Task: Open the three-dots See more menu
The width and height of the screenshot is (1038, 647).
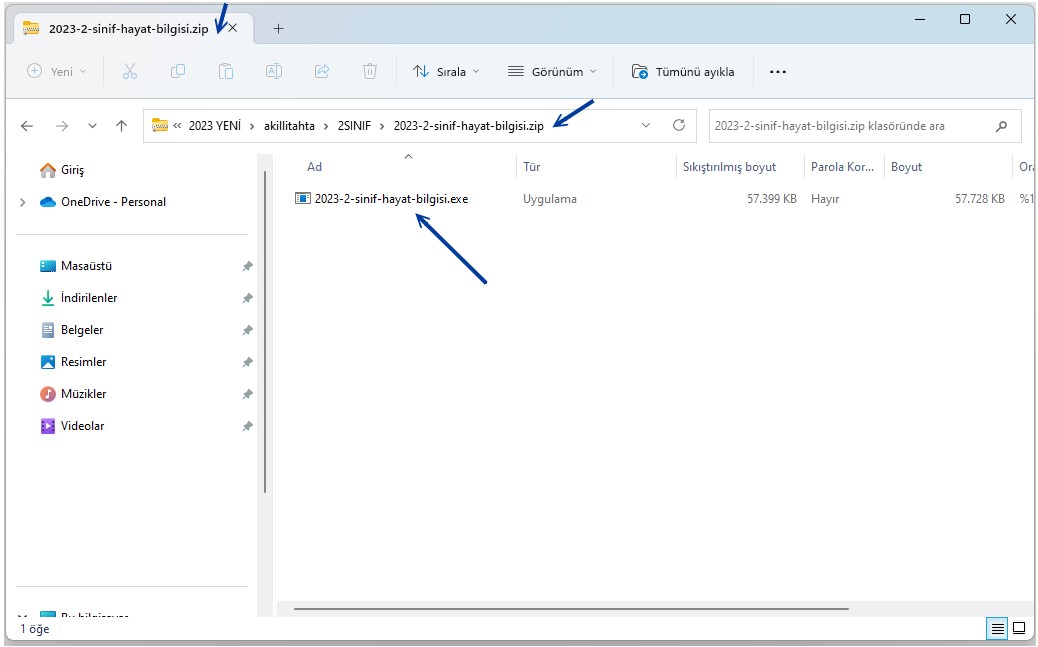Action: click(x=778, y=71)
